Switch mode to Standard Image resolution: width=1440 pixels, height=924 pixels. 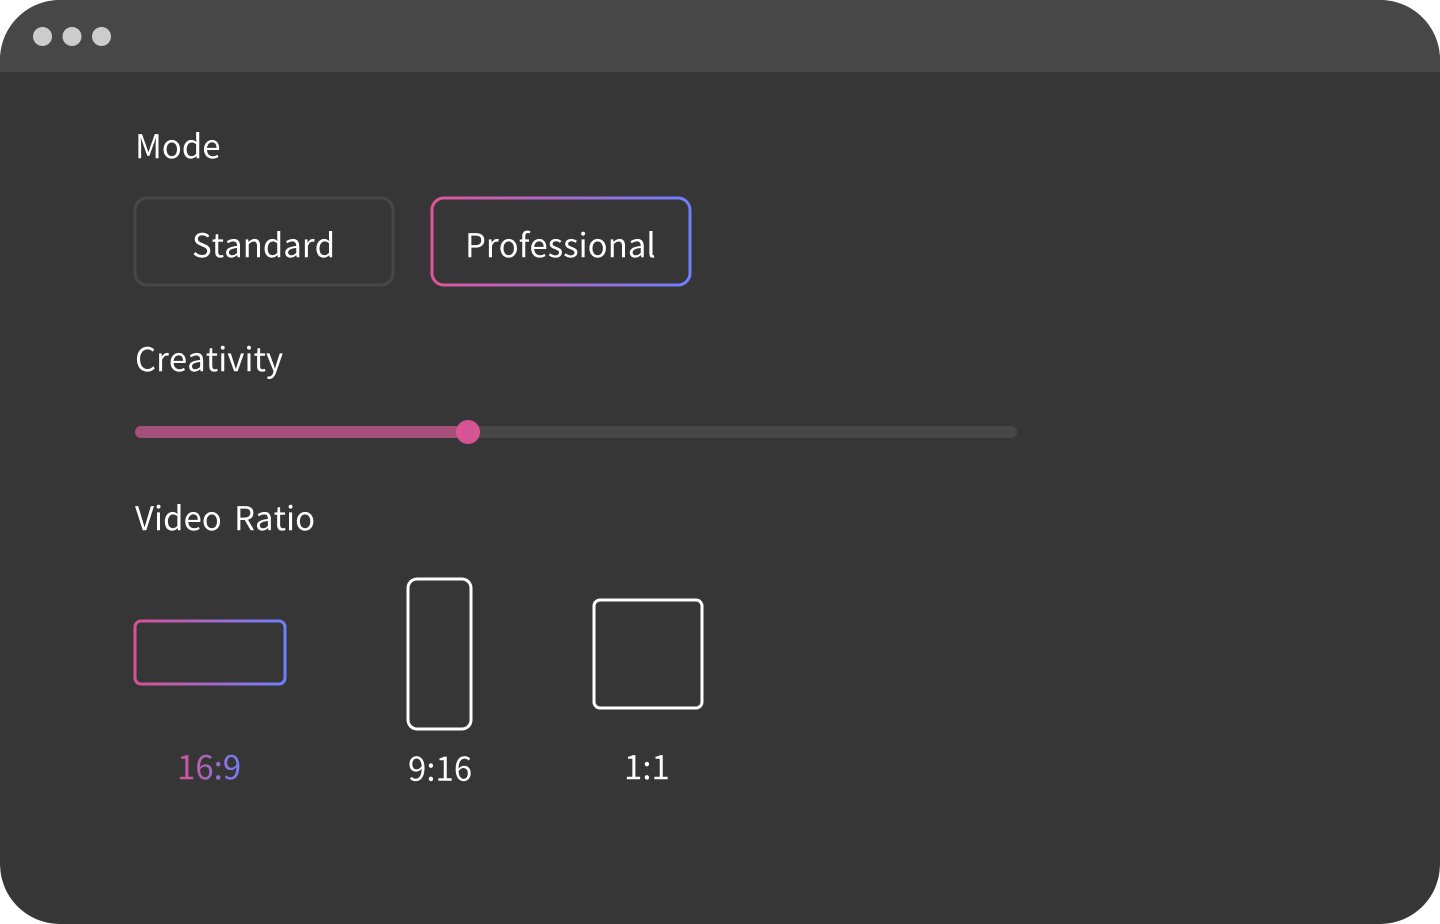tap(264, 242)
